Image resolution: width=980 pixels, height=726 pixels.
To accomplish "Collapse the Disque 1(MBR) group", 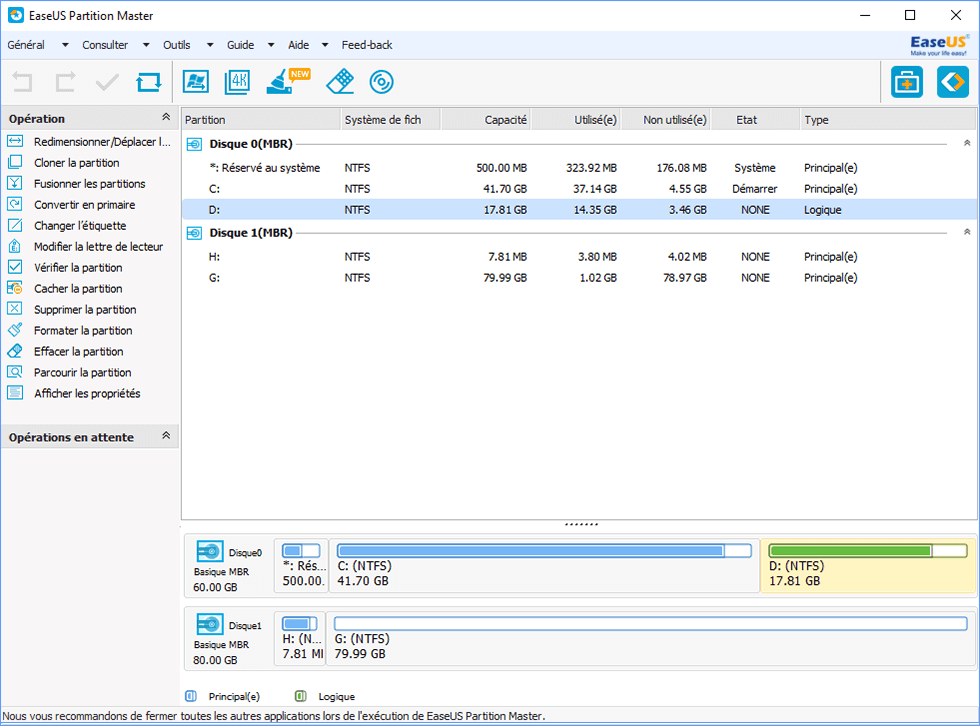I will coord(967,232).
